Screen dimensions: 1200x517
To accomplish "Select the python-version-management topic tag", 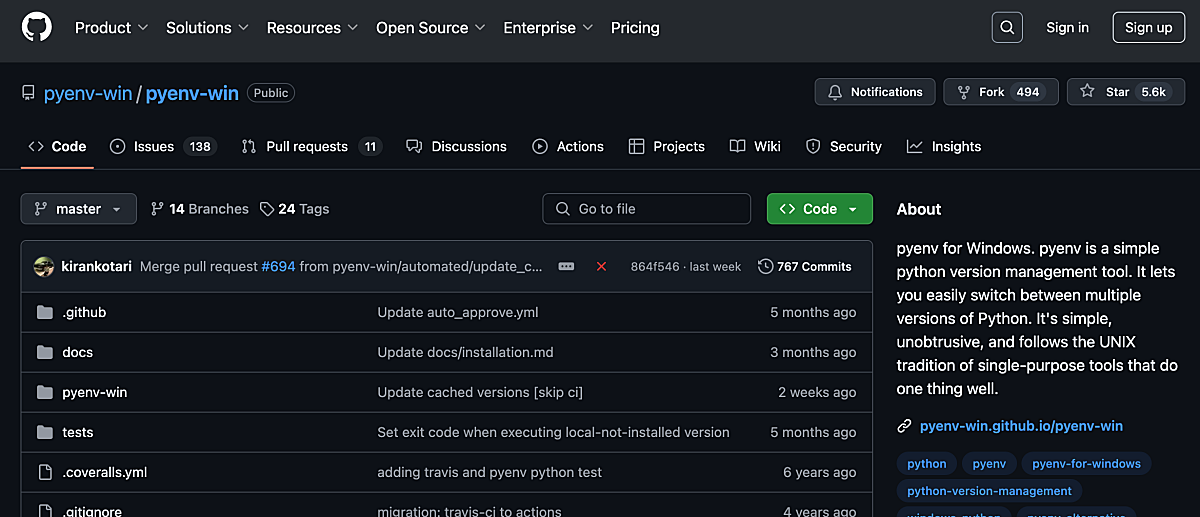I will click(x=989, y=491).
